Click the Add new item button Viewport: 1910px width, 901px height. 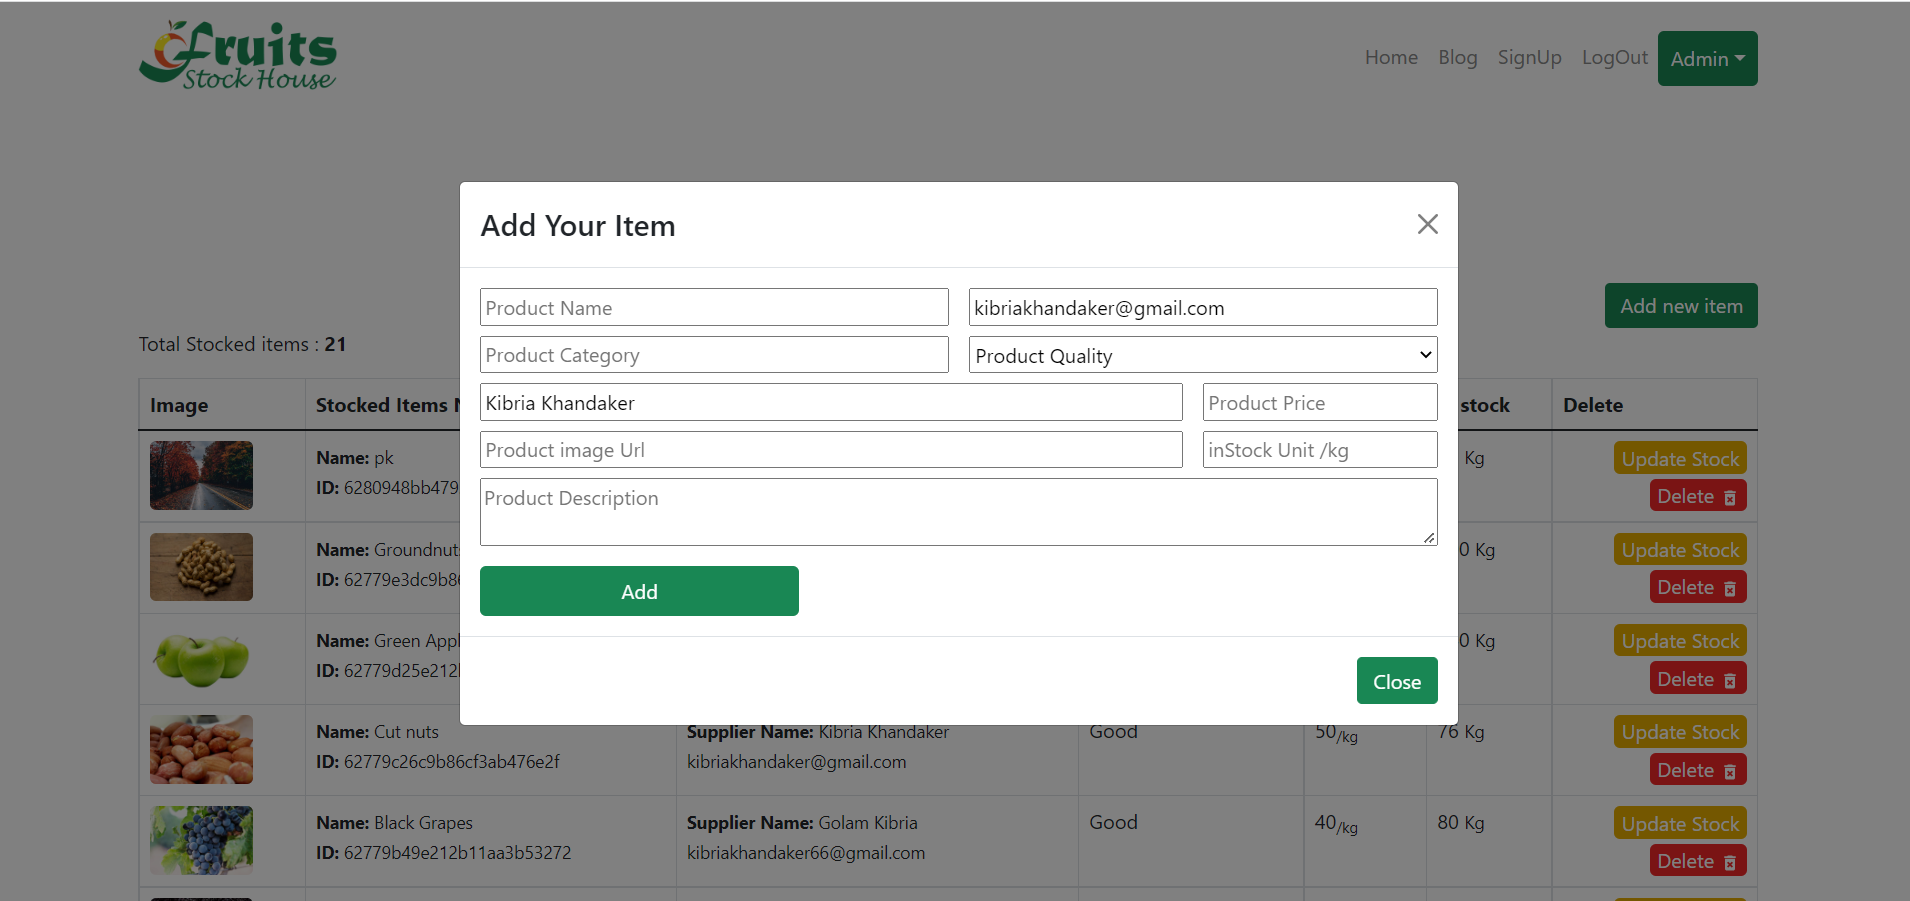[x=1681, y=306]
